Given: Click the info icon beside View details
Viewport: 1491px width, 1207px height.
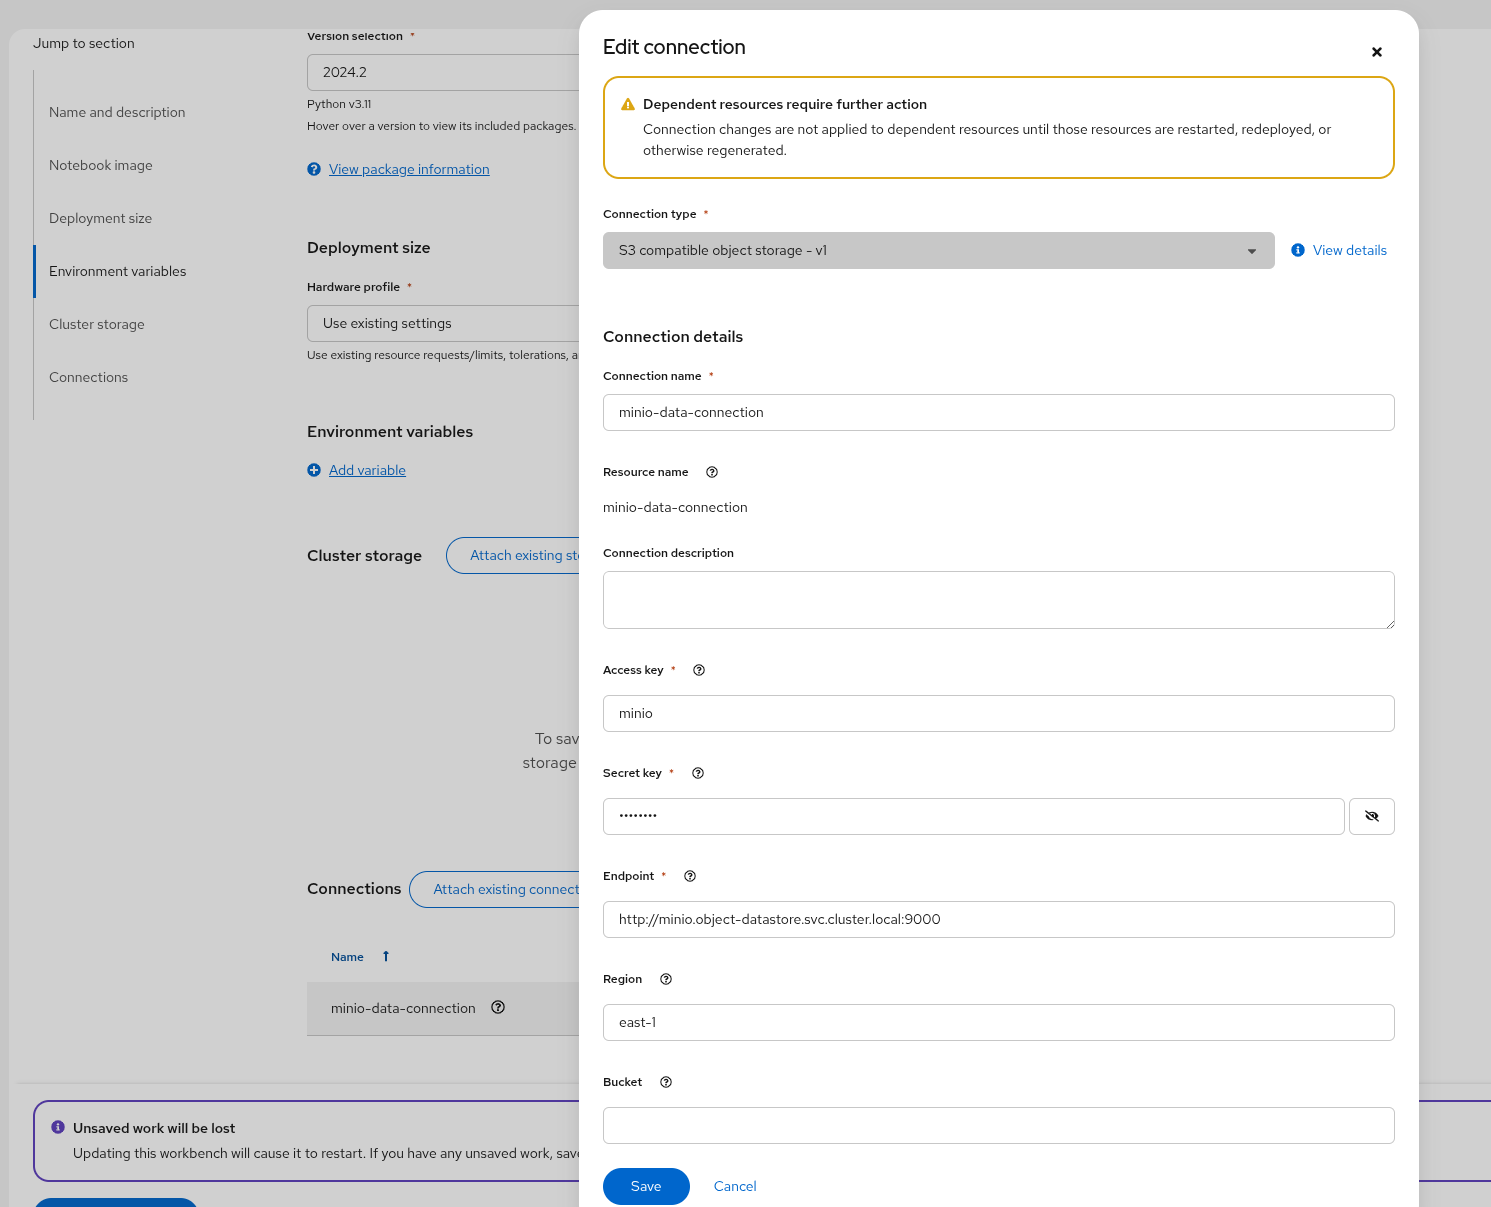Looking at the screenshot, I should (1298, 250).
